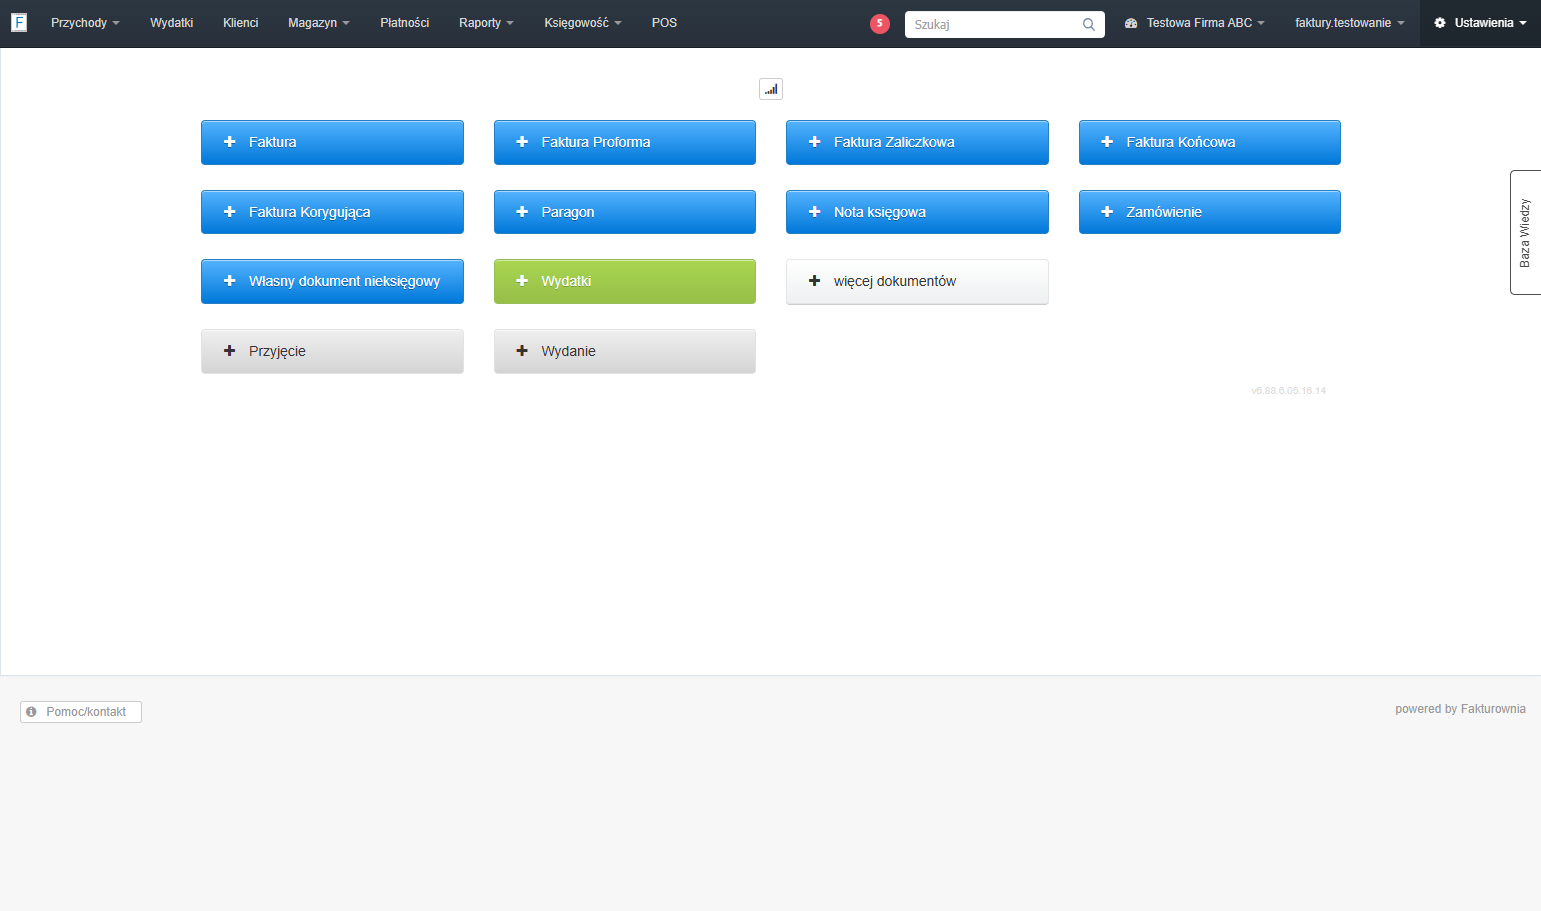The width and height of the screenshot is (1541, 911).
Task: Open the Testowa Firma ABC company dropdown
Action: tap(1195, 23)
